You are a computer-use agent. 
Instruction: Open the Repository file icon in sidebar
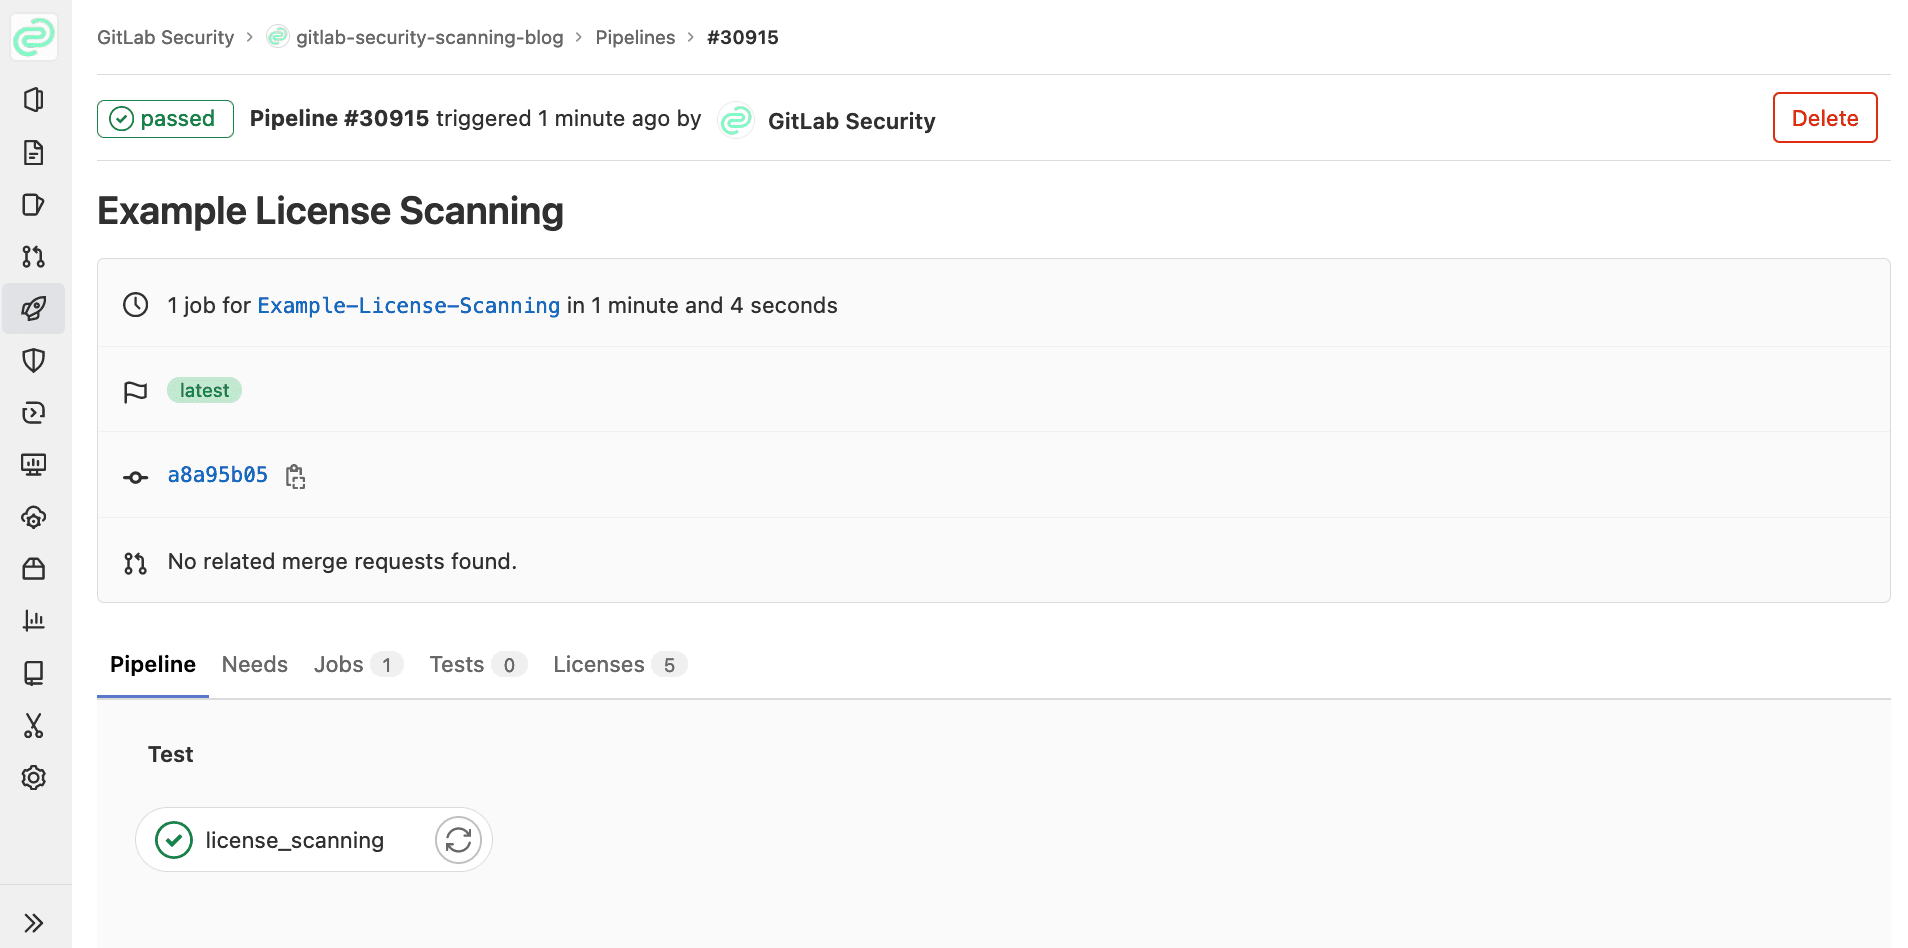coord(34,152)
